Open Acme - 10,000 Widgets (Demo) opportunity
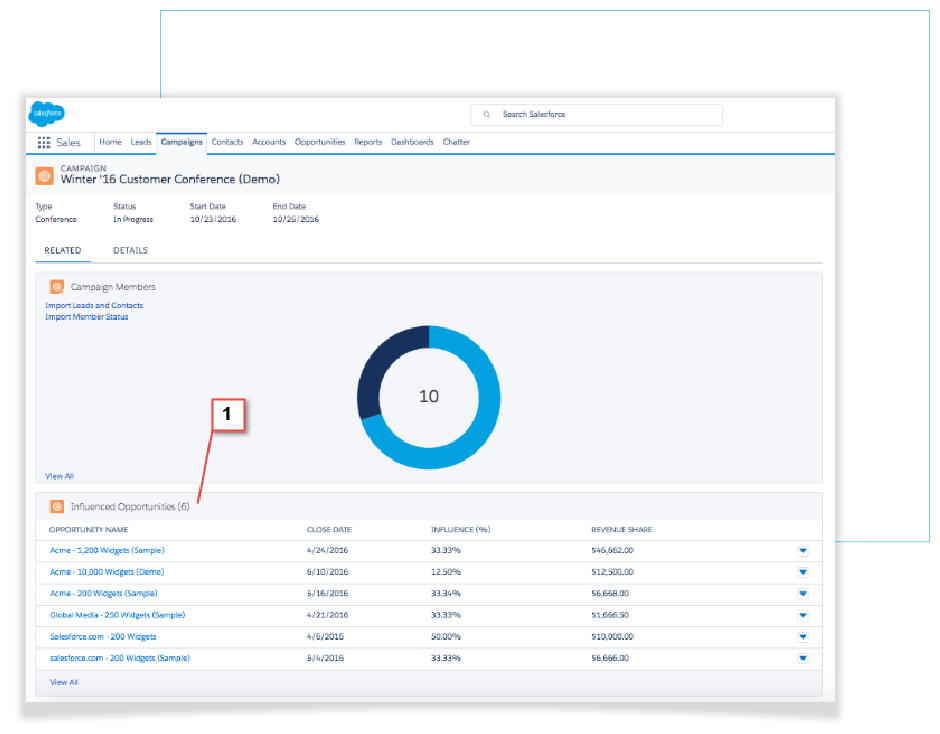Screen dimensions: 940x734 pyautogui.click(x=107, y=572)
